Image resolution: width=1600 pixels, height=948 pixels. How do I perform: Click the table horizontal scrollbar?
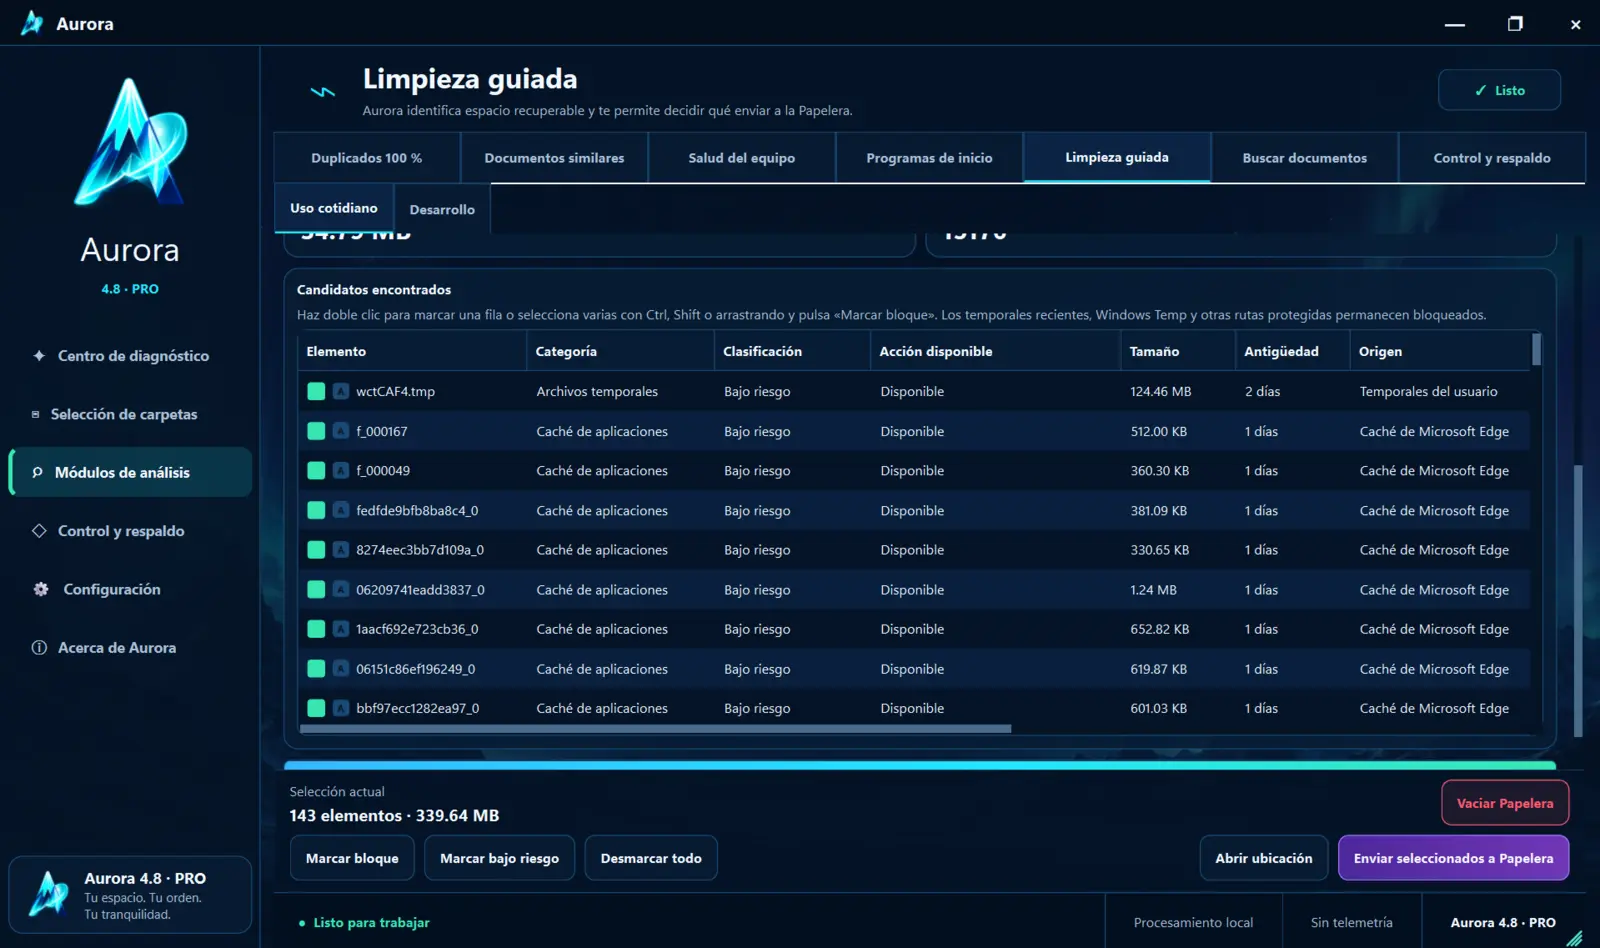(656, 729)
